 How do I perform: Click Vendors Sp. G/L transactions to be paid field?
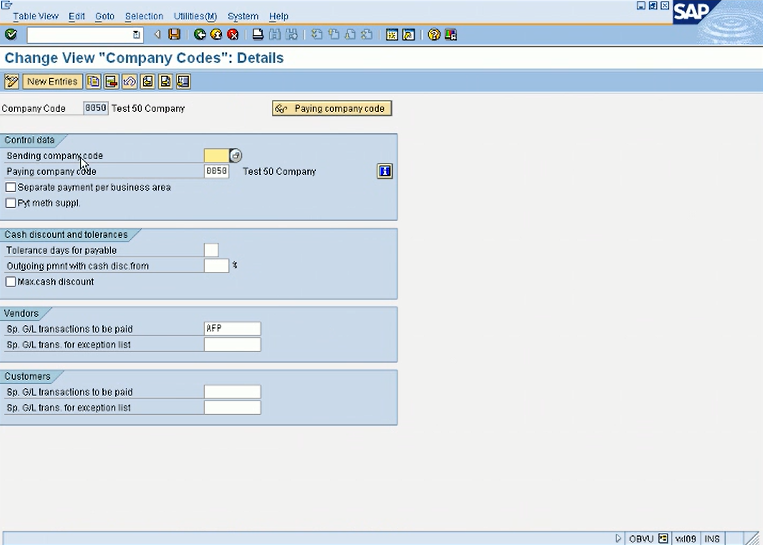point(232,329)
